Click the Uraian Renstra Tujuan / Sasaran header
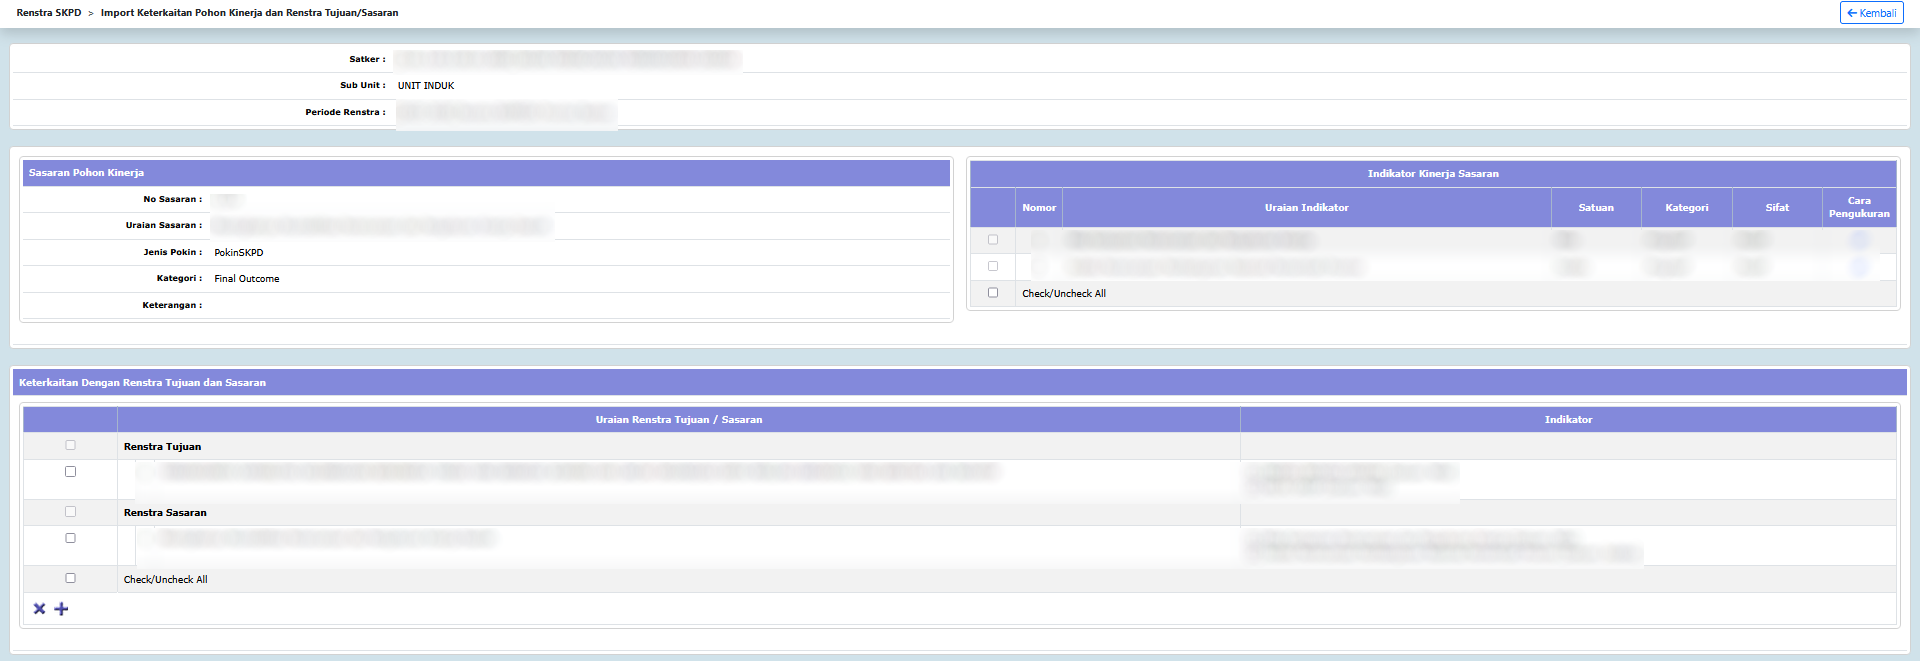 point(678,420)
